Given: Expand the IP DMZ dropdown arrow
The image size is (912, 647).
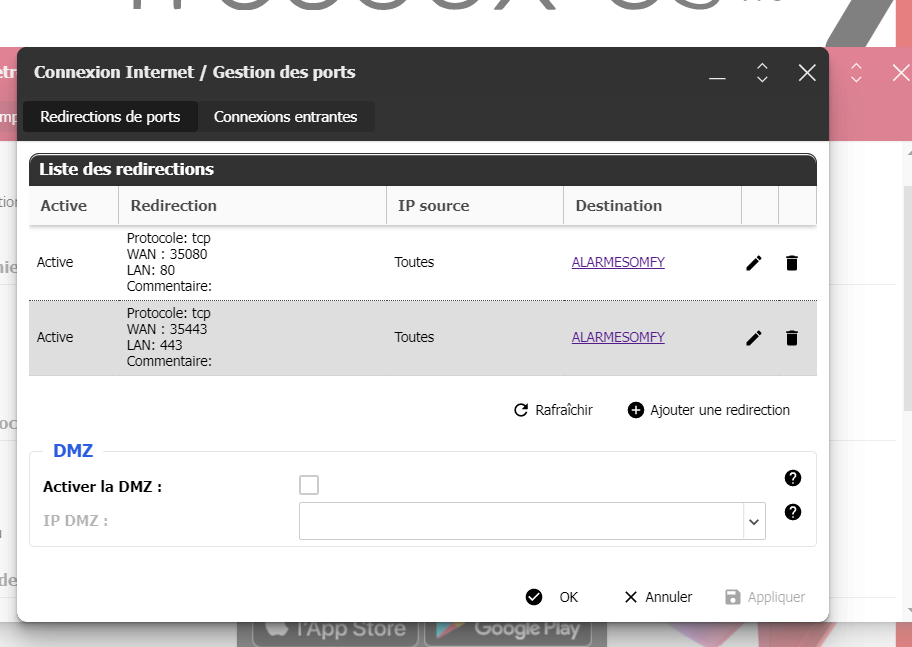Looking at the screenshot, I should [x=753, y=521].
